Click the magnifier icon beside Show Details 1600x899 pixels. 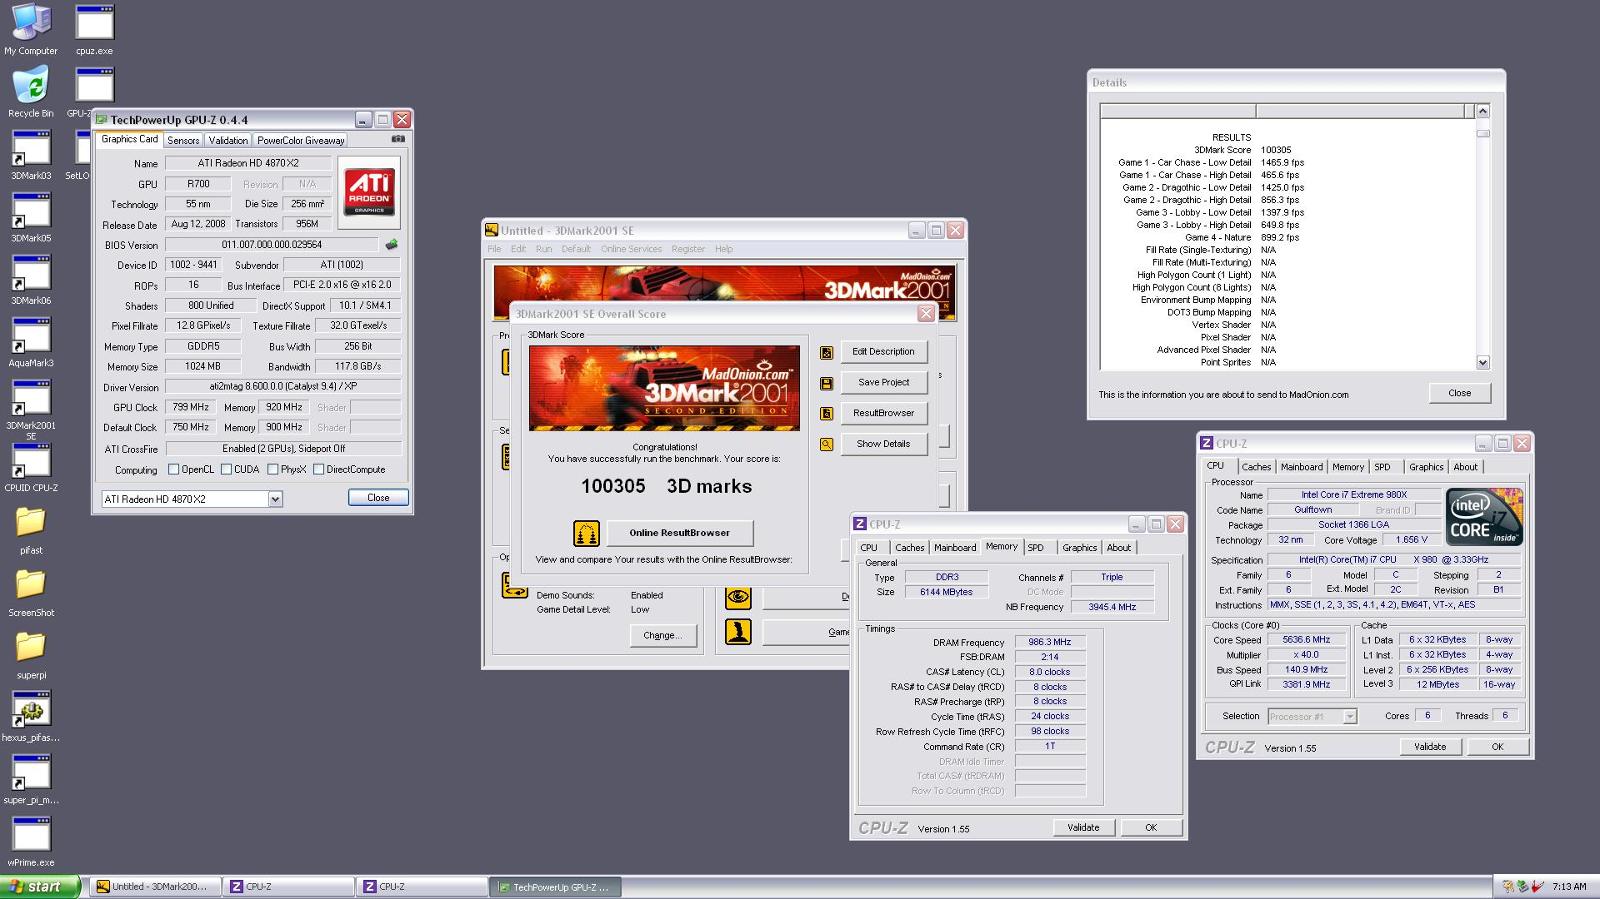tap(826, 444)
